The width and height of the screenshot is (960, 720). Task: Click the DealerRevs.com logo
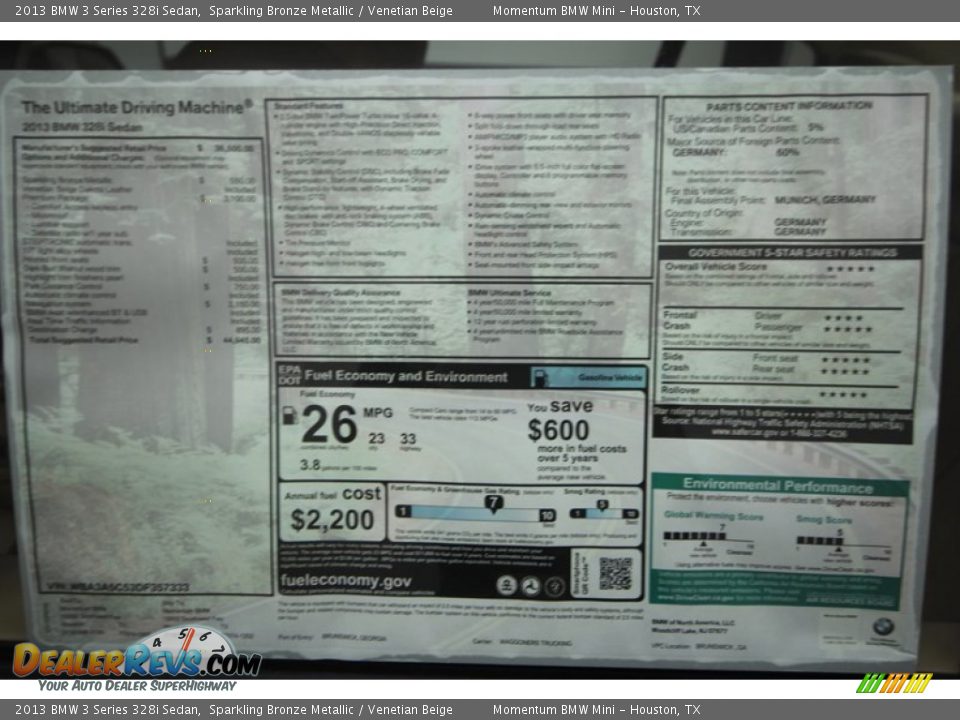coord(135,660)
